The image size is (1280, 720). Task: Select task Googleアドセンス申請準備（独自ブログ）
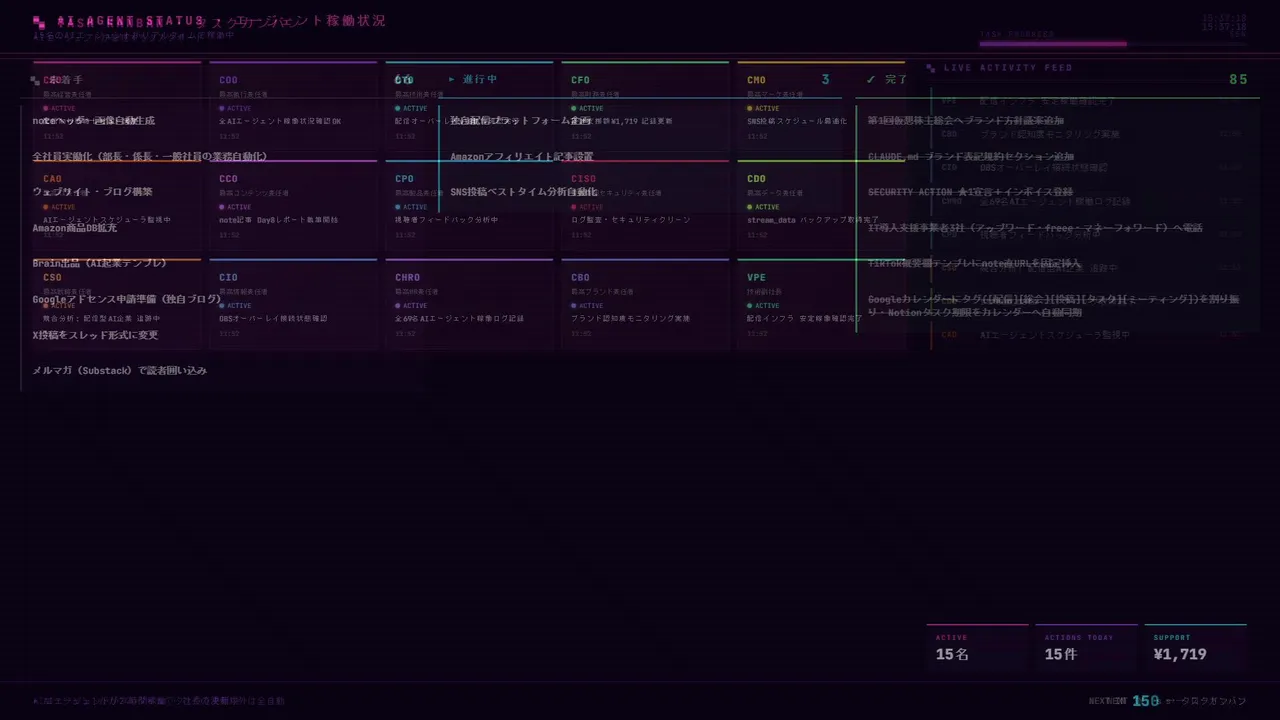pos(127,299)
